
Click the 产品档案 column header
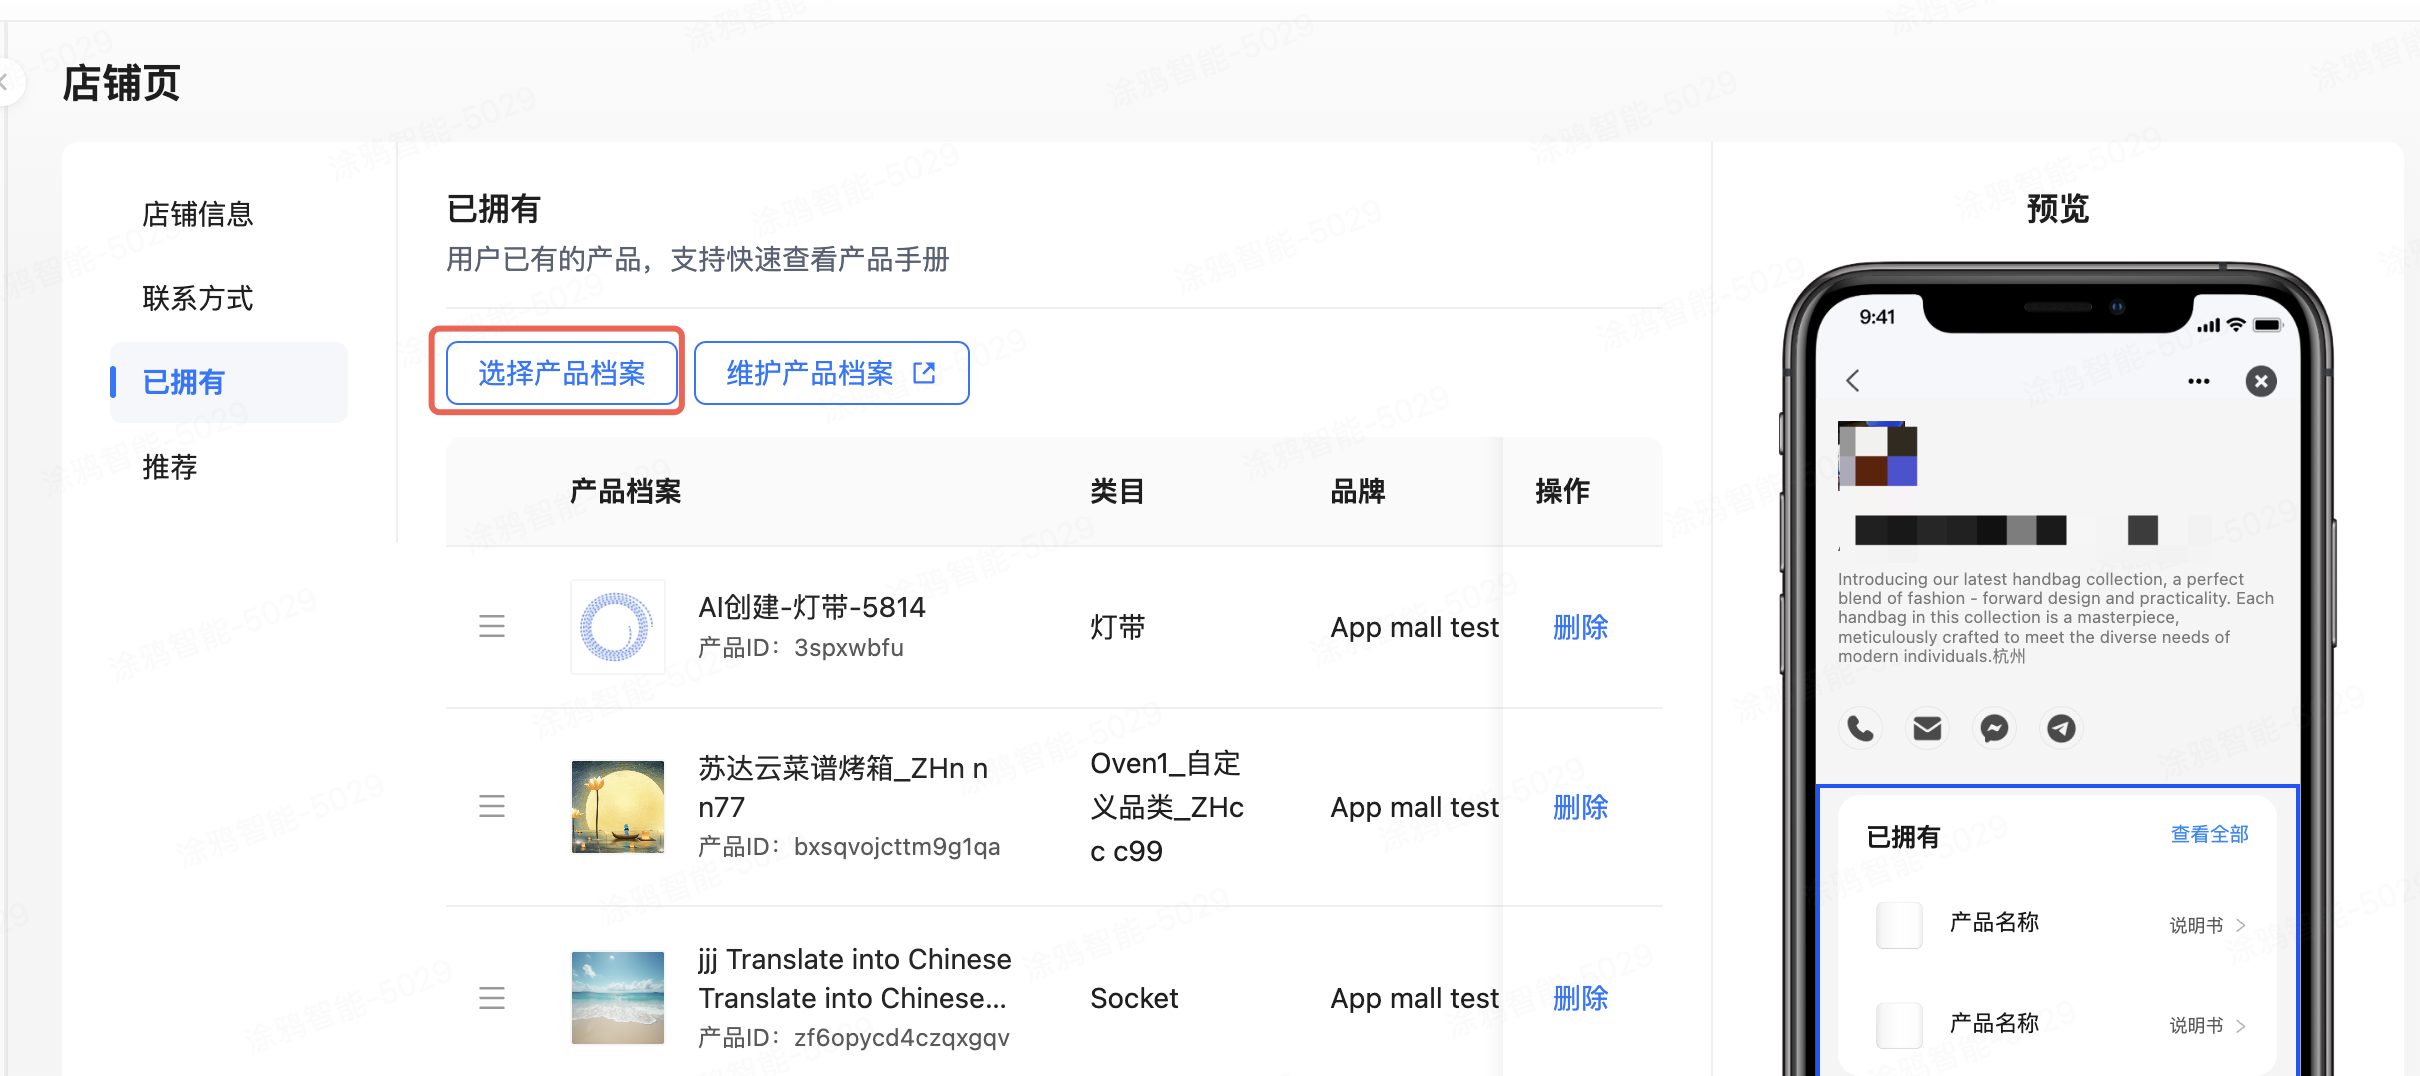coord(625,491)
